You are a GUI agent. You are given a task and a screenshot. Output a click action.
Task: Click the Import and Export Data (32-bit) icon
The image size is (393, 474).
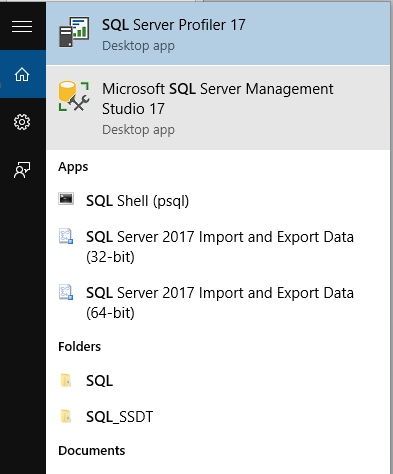click(x=66, y=236)
